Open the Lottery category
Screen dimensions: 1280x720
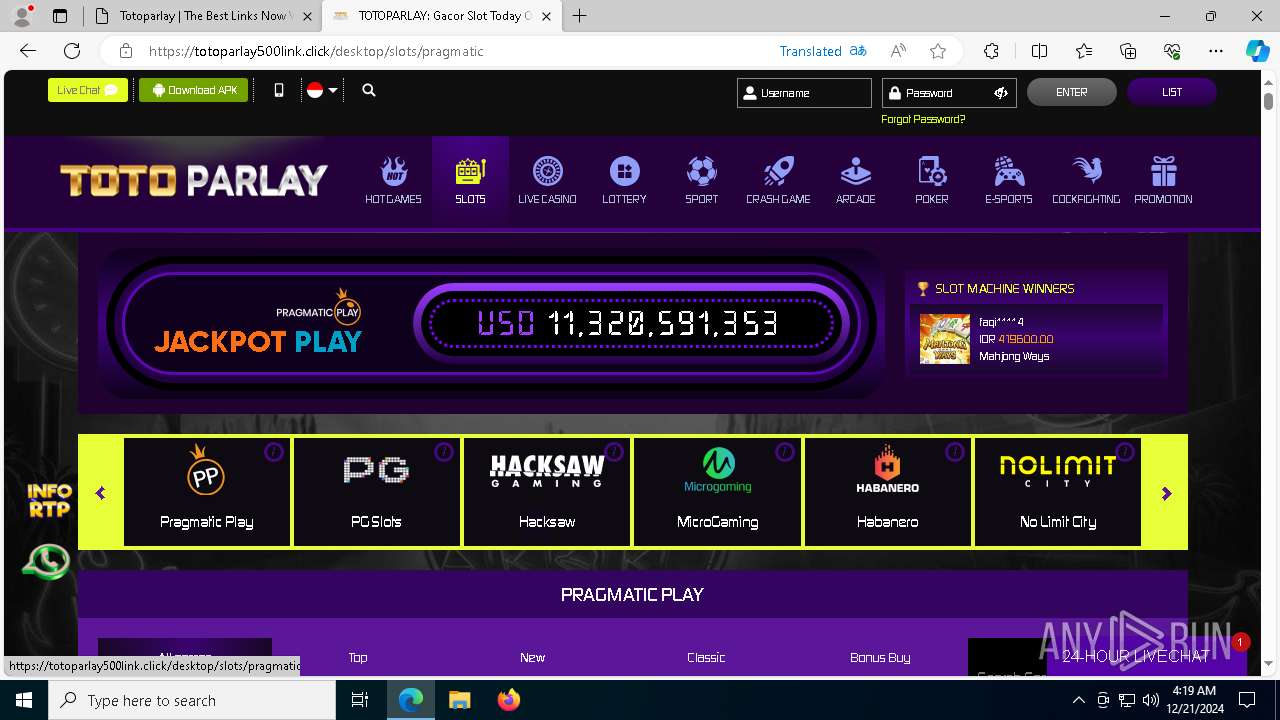[x=624, y=181]
